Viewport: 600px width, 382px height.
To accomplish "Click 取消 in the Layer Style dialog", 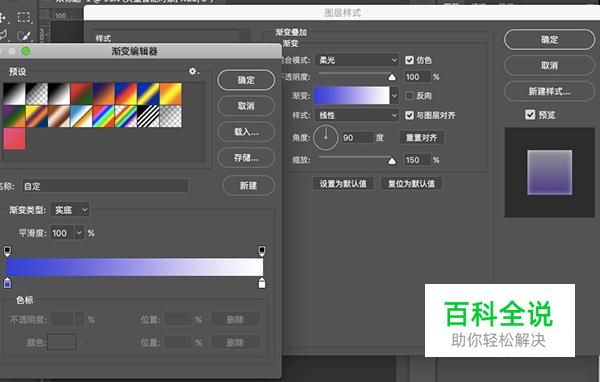I will pyautogui.click(x=549, y=65).
